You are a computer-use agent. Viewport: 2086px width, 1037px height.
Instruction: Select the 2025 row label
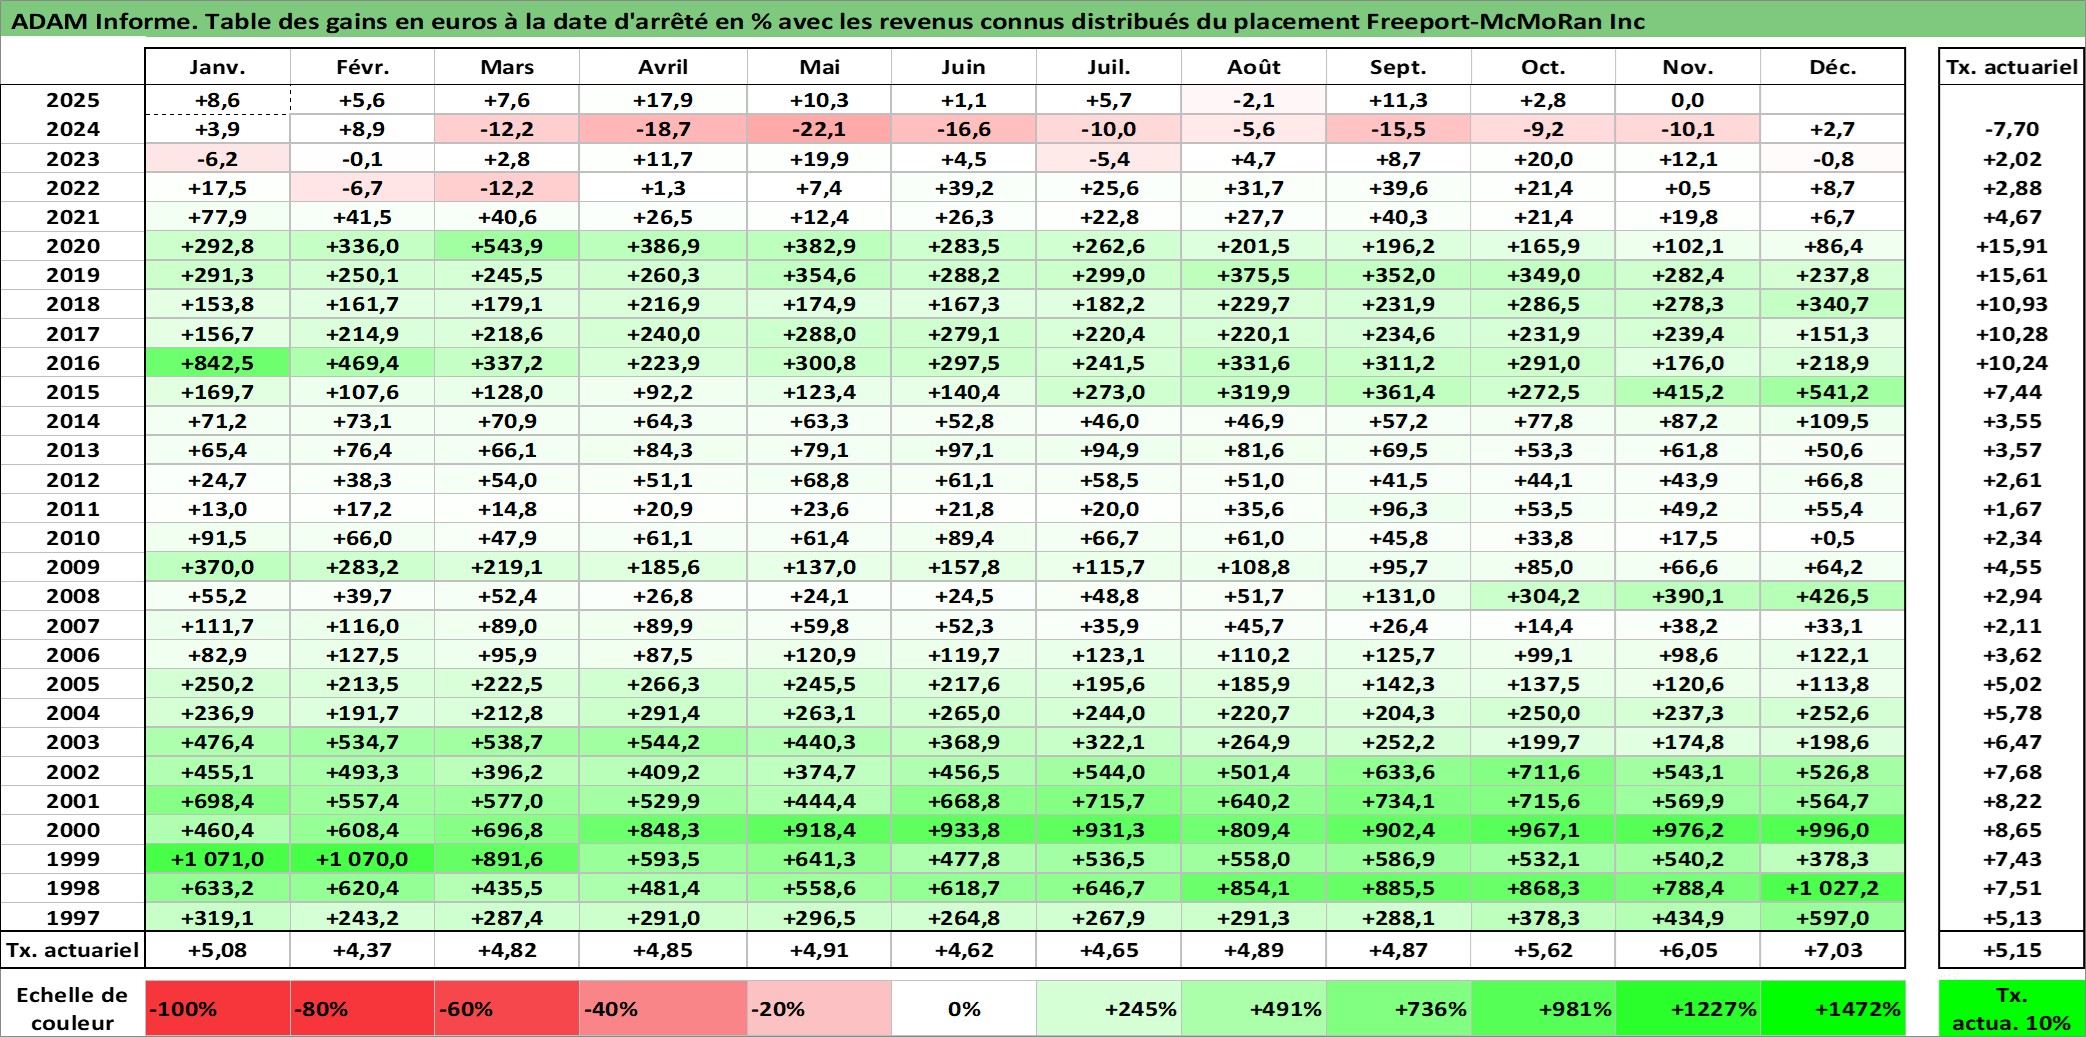point(73,100)
